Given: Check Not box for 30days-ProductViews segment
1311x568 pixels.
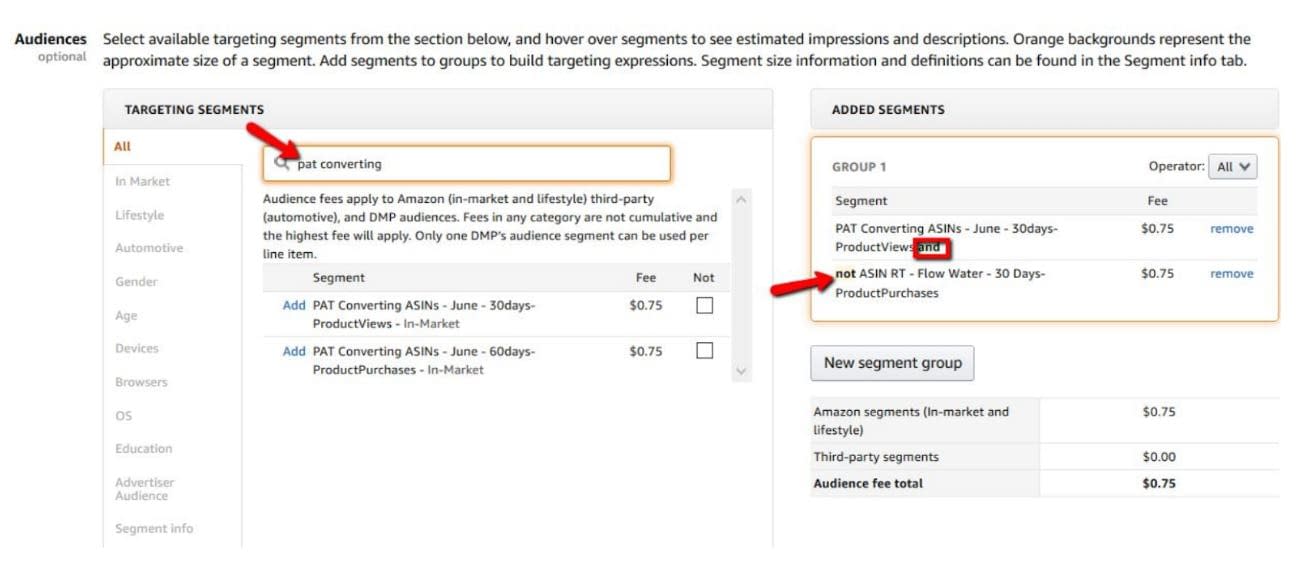Looking at the screenshot, I should (704, 306).
